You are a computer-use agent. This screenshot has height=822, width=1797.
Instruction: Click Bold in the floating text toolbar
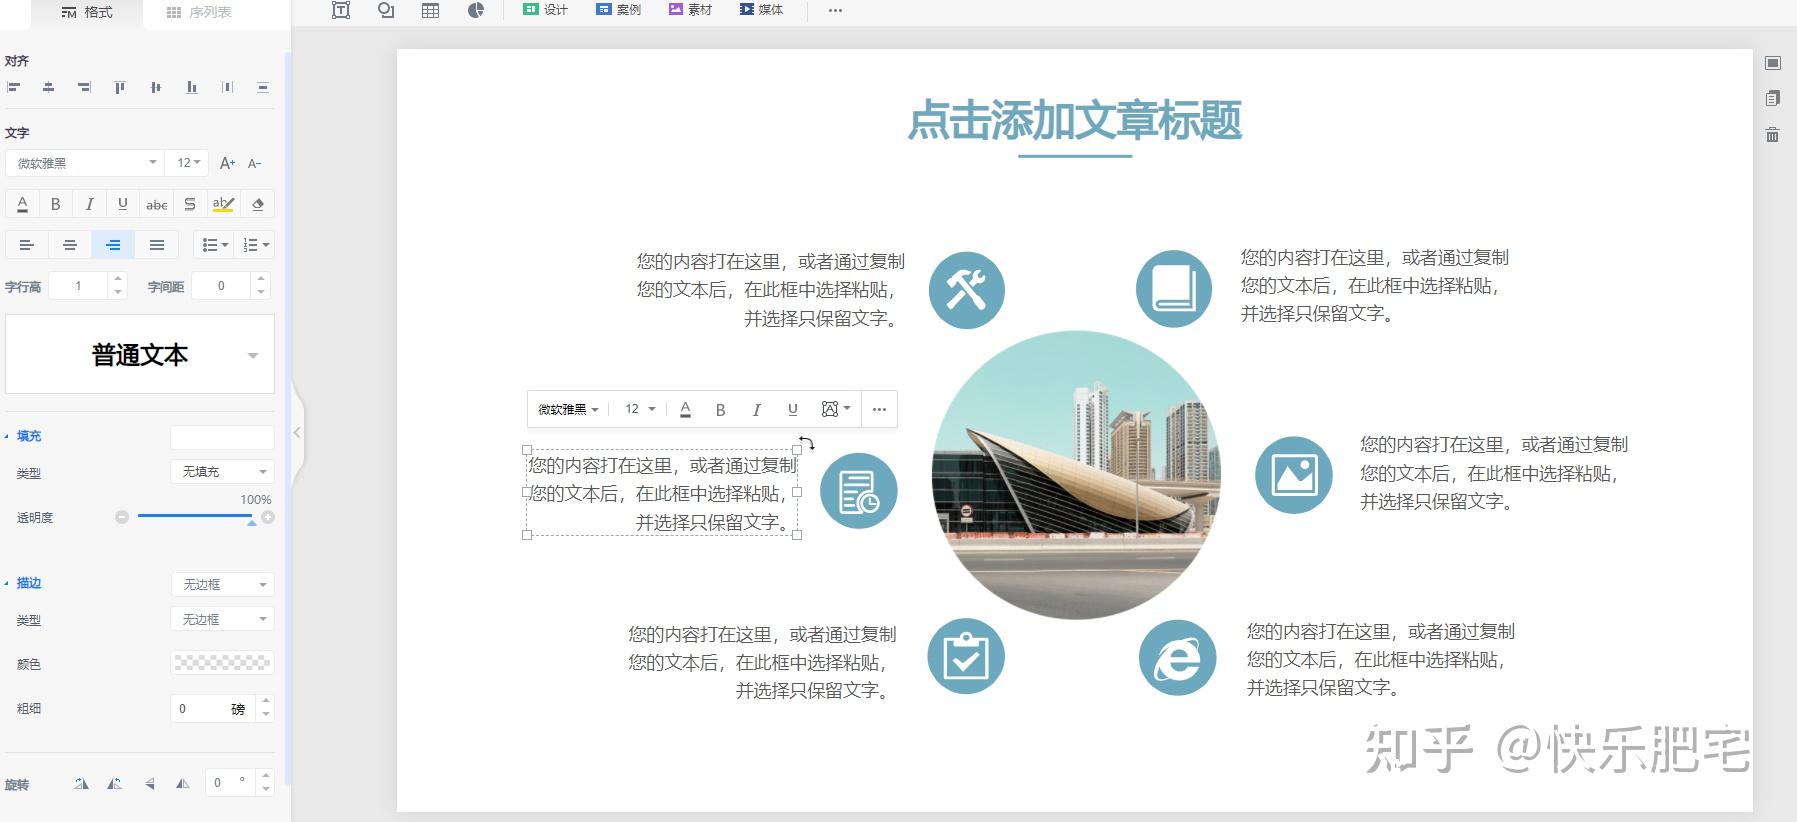click(x=720, y=409)
